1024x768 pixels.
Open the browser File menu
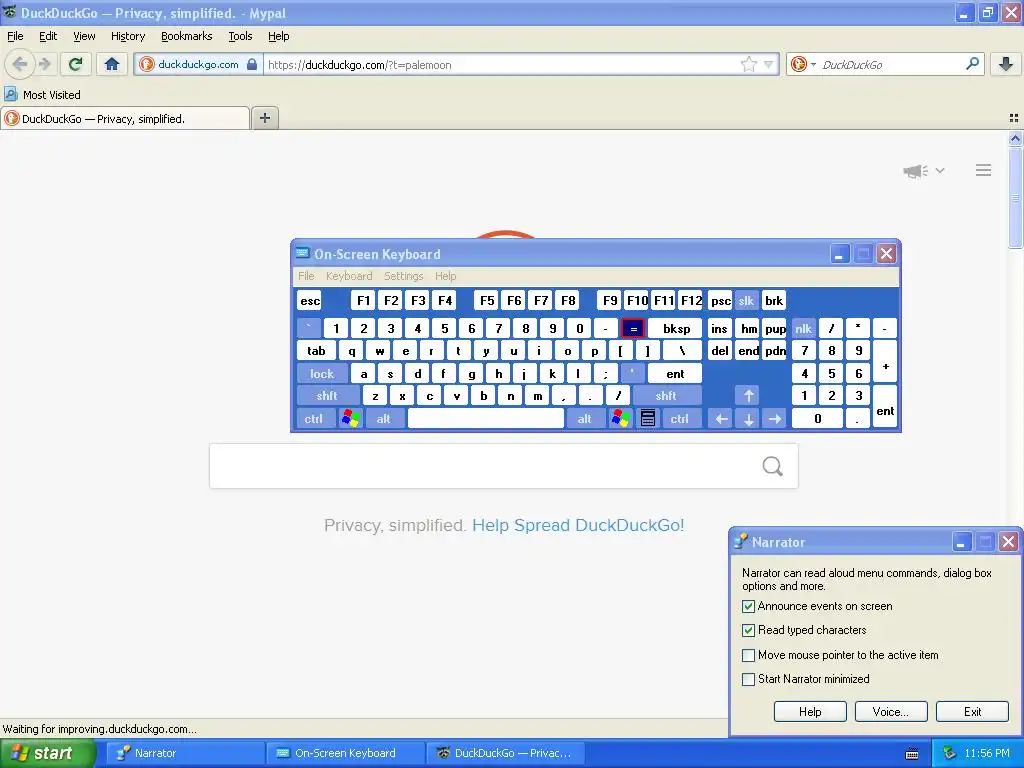click(x=15, y=36)
